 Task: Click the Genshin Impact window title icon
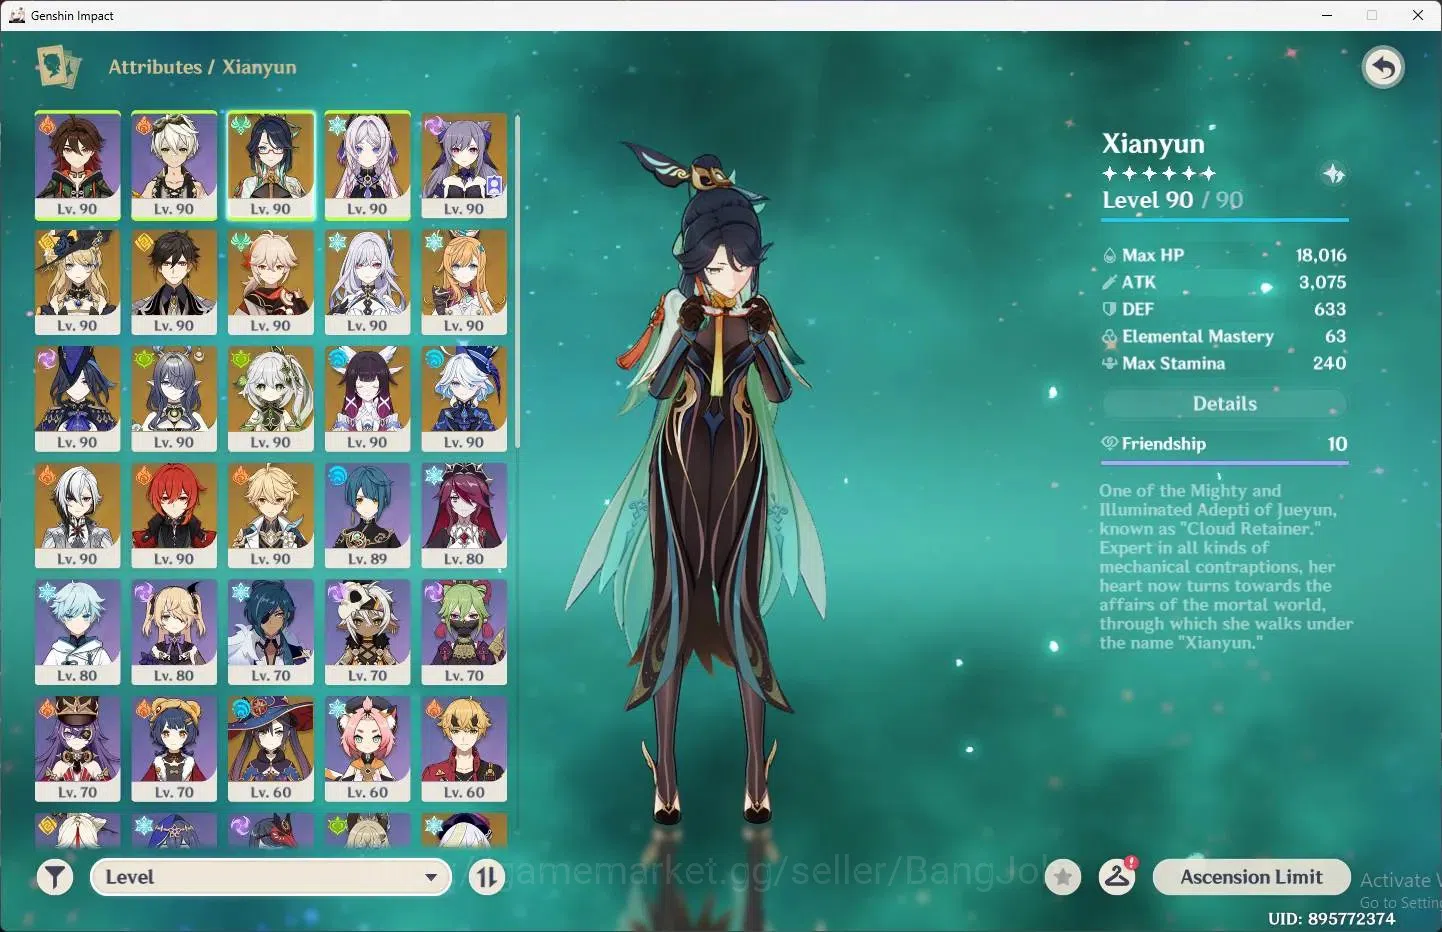(17, 15)
